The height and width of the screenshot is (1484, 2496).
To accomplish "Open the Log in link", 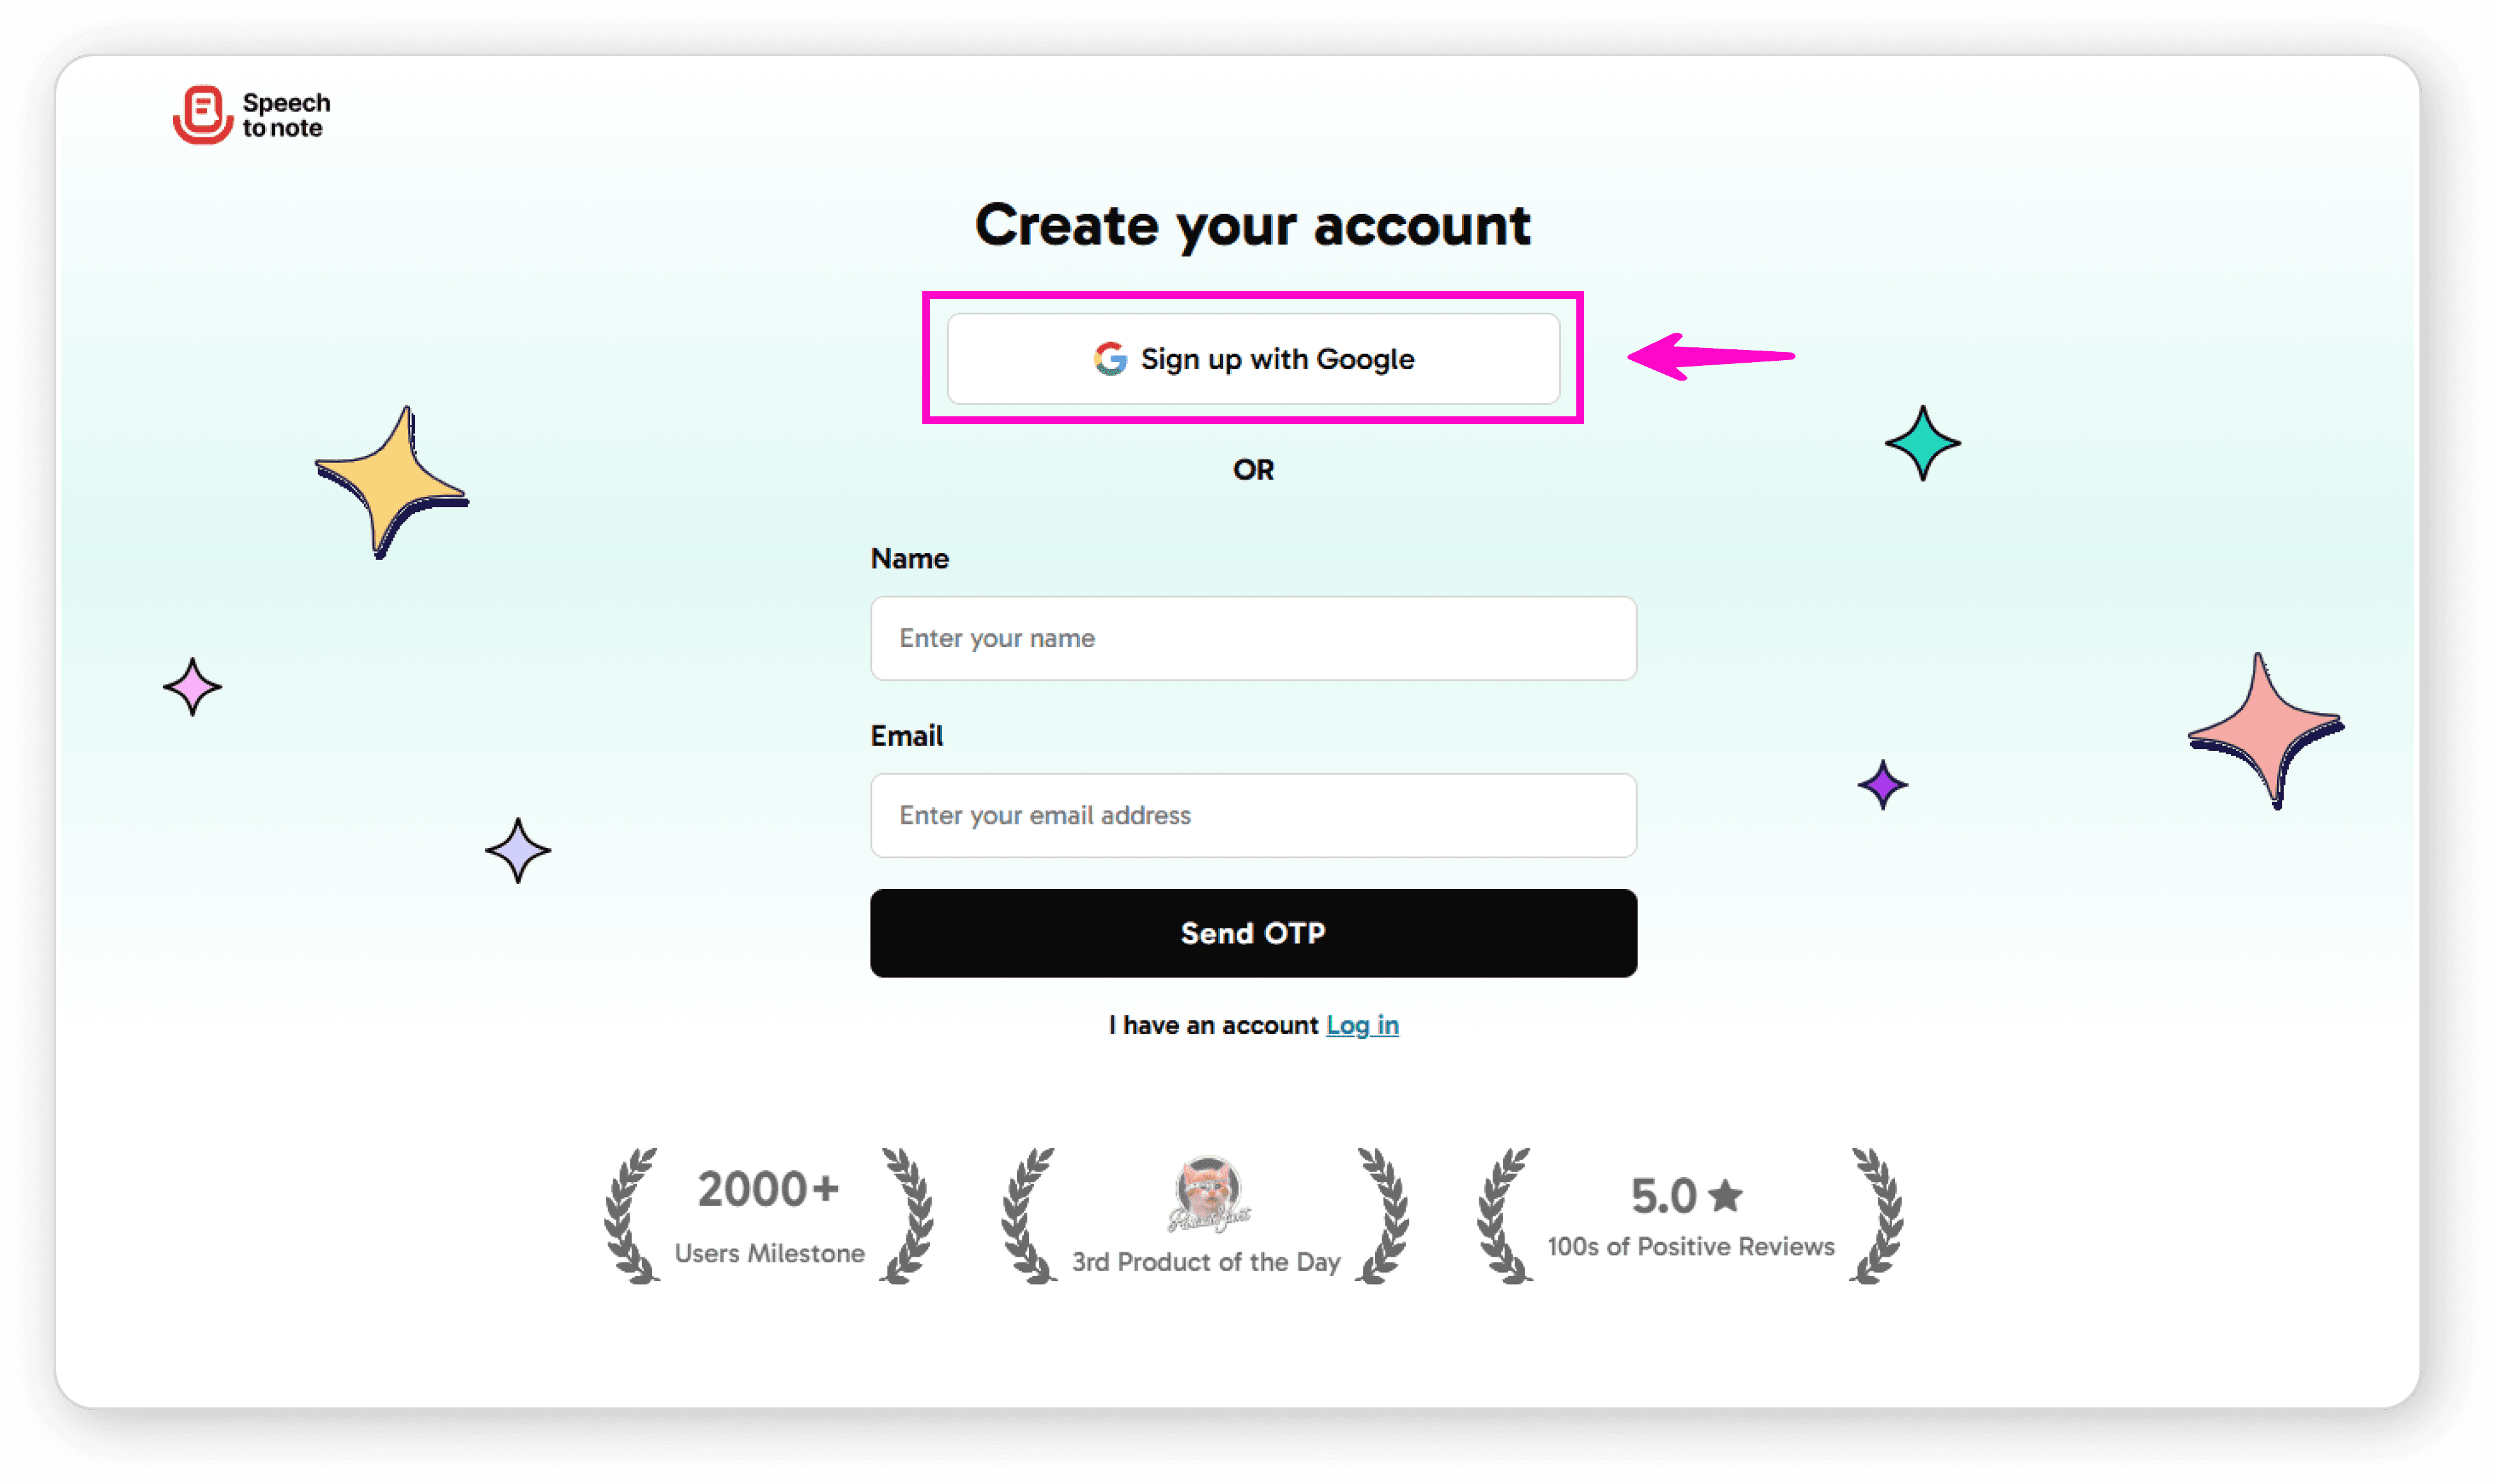I will point(1362,1025).
